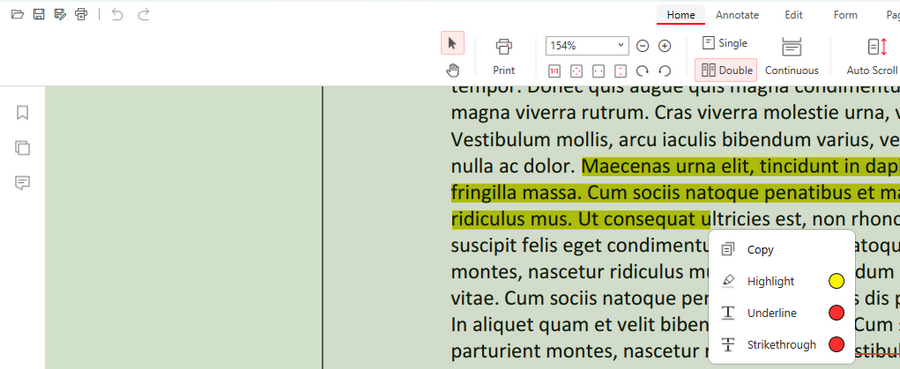The image size is (900, 369).
Task: Open the Form tab
Action: coord(845,15)
